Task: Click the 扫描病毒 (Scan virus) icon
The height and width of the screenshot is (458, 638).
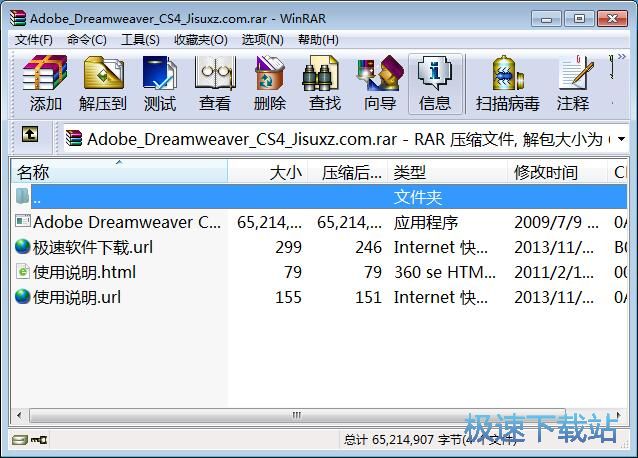Action: click(x=508, y=73)
